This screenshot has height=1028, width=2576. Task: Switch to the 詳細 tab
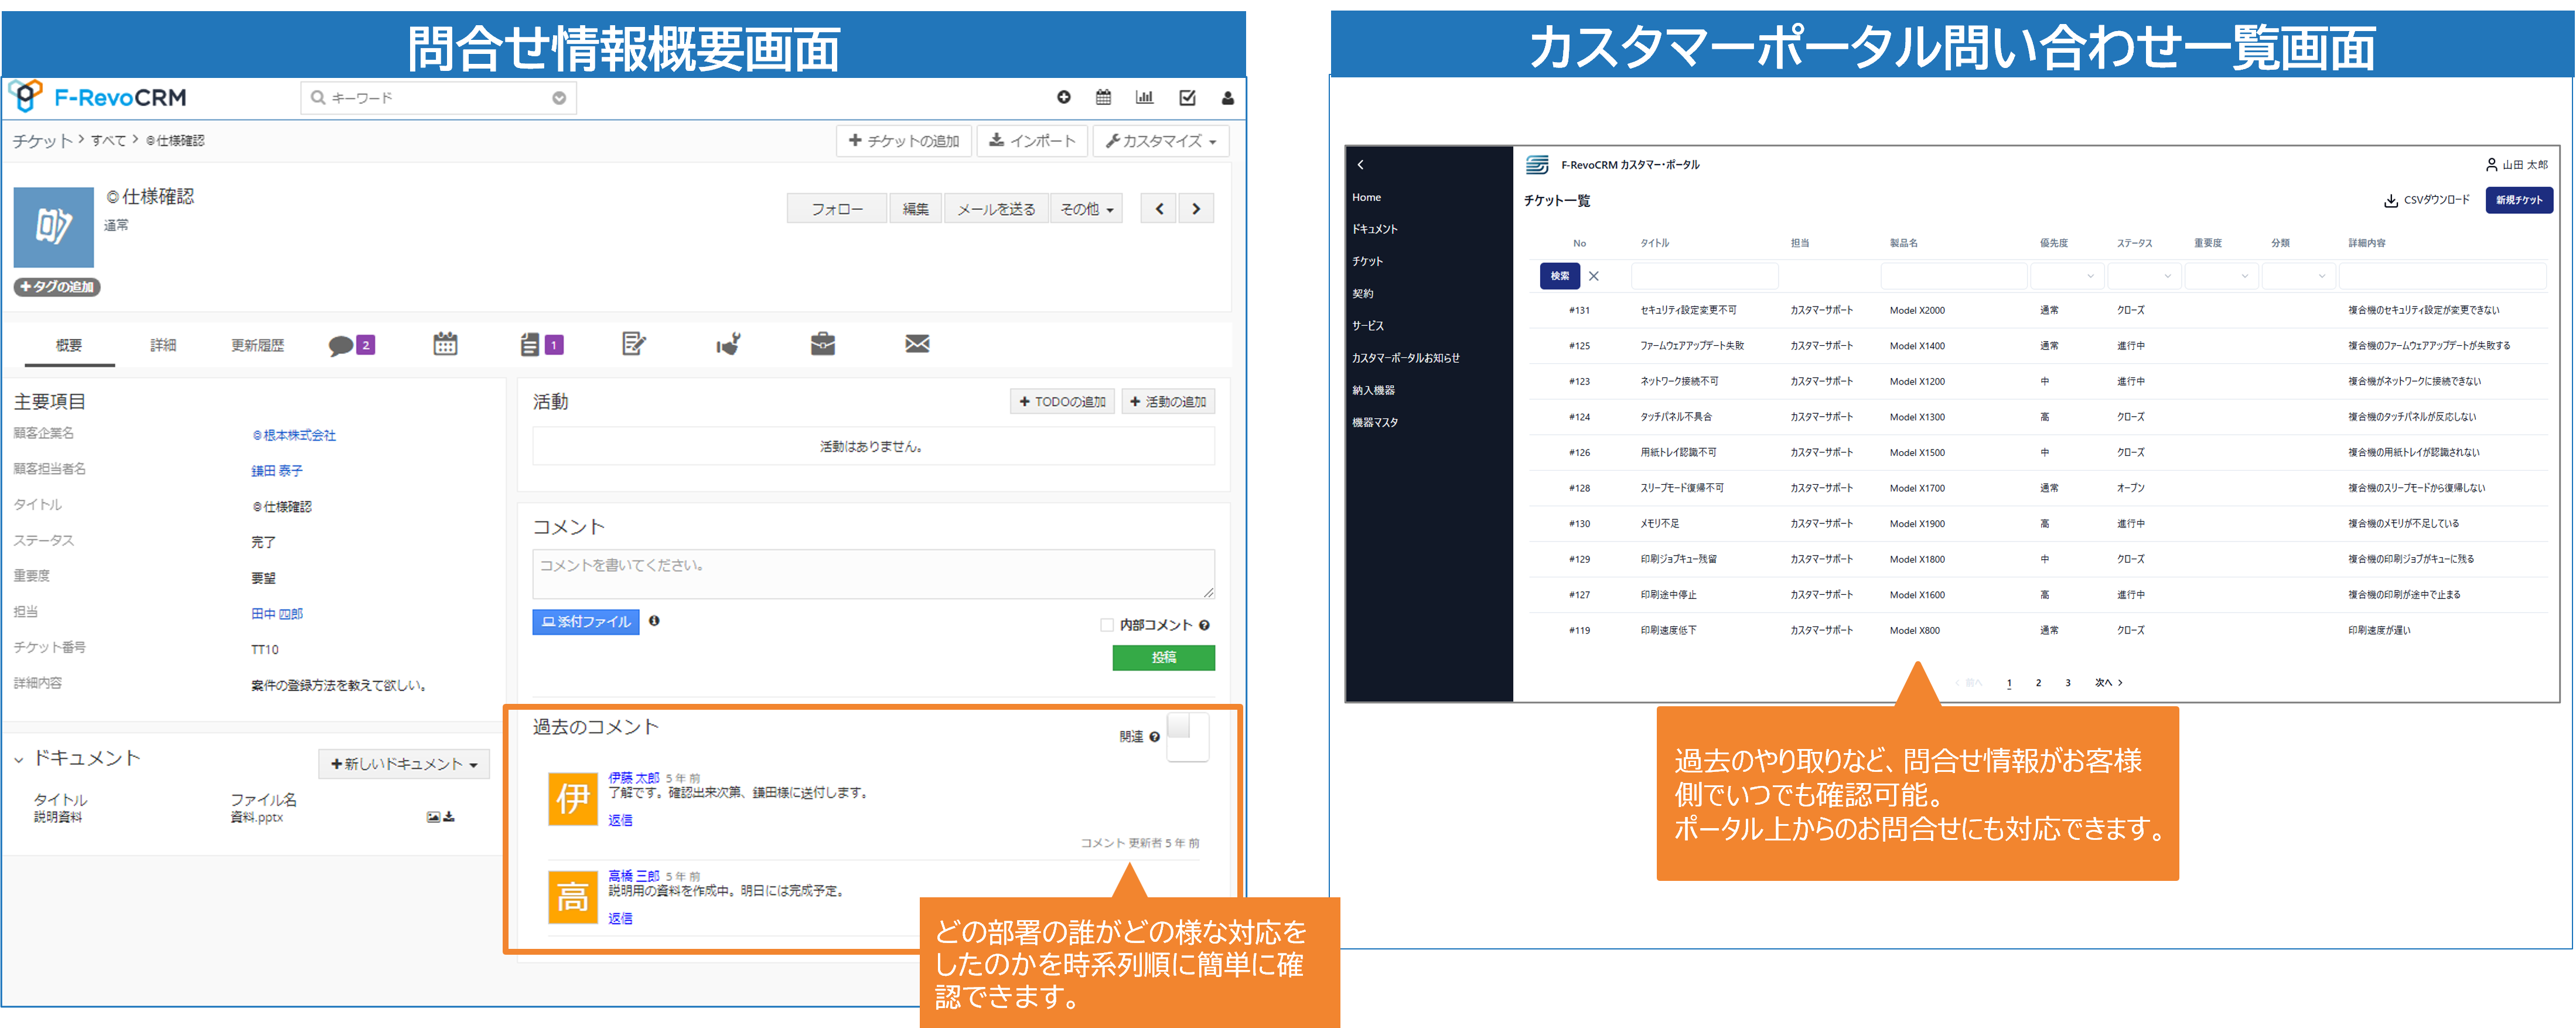(x=163, y=345)
